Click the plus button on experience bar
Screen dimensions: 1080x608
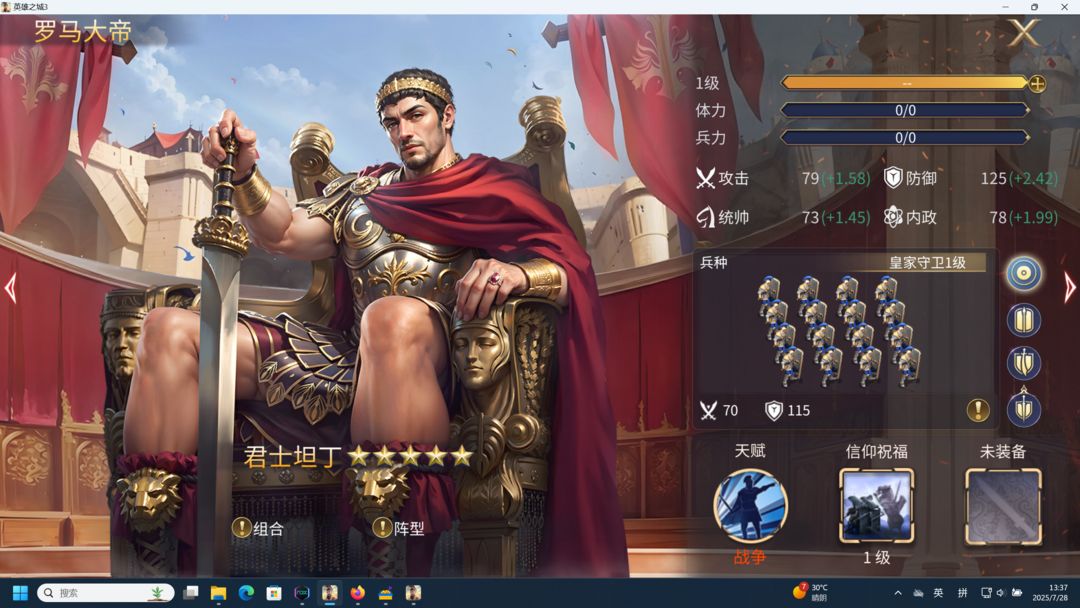1037,84
